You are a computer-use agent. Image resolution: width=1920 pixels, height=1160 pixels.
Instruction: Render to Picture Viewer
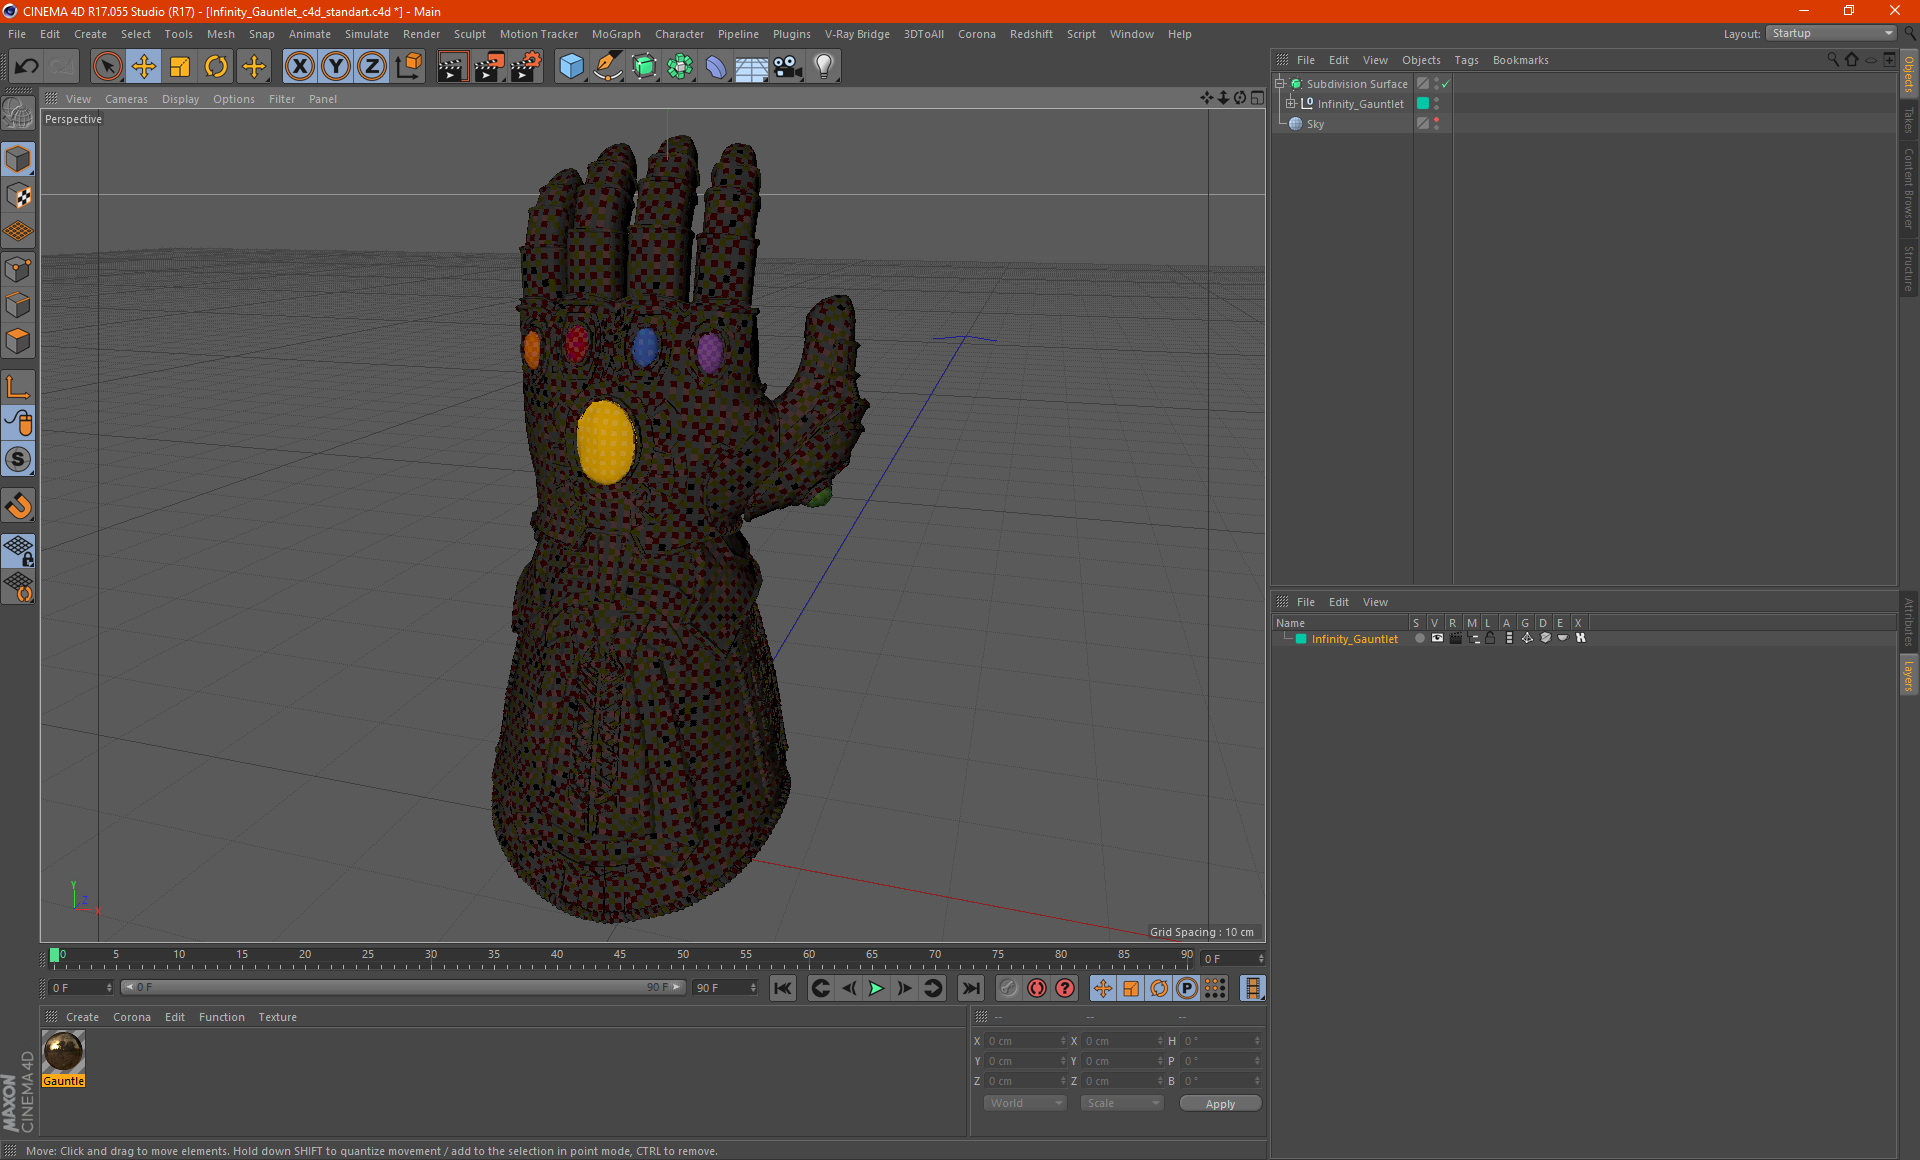489,67
